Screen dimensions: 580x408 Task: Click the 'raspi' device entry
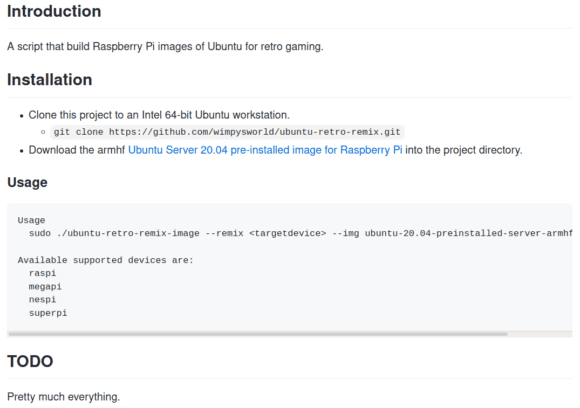43,273
